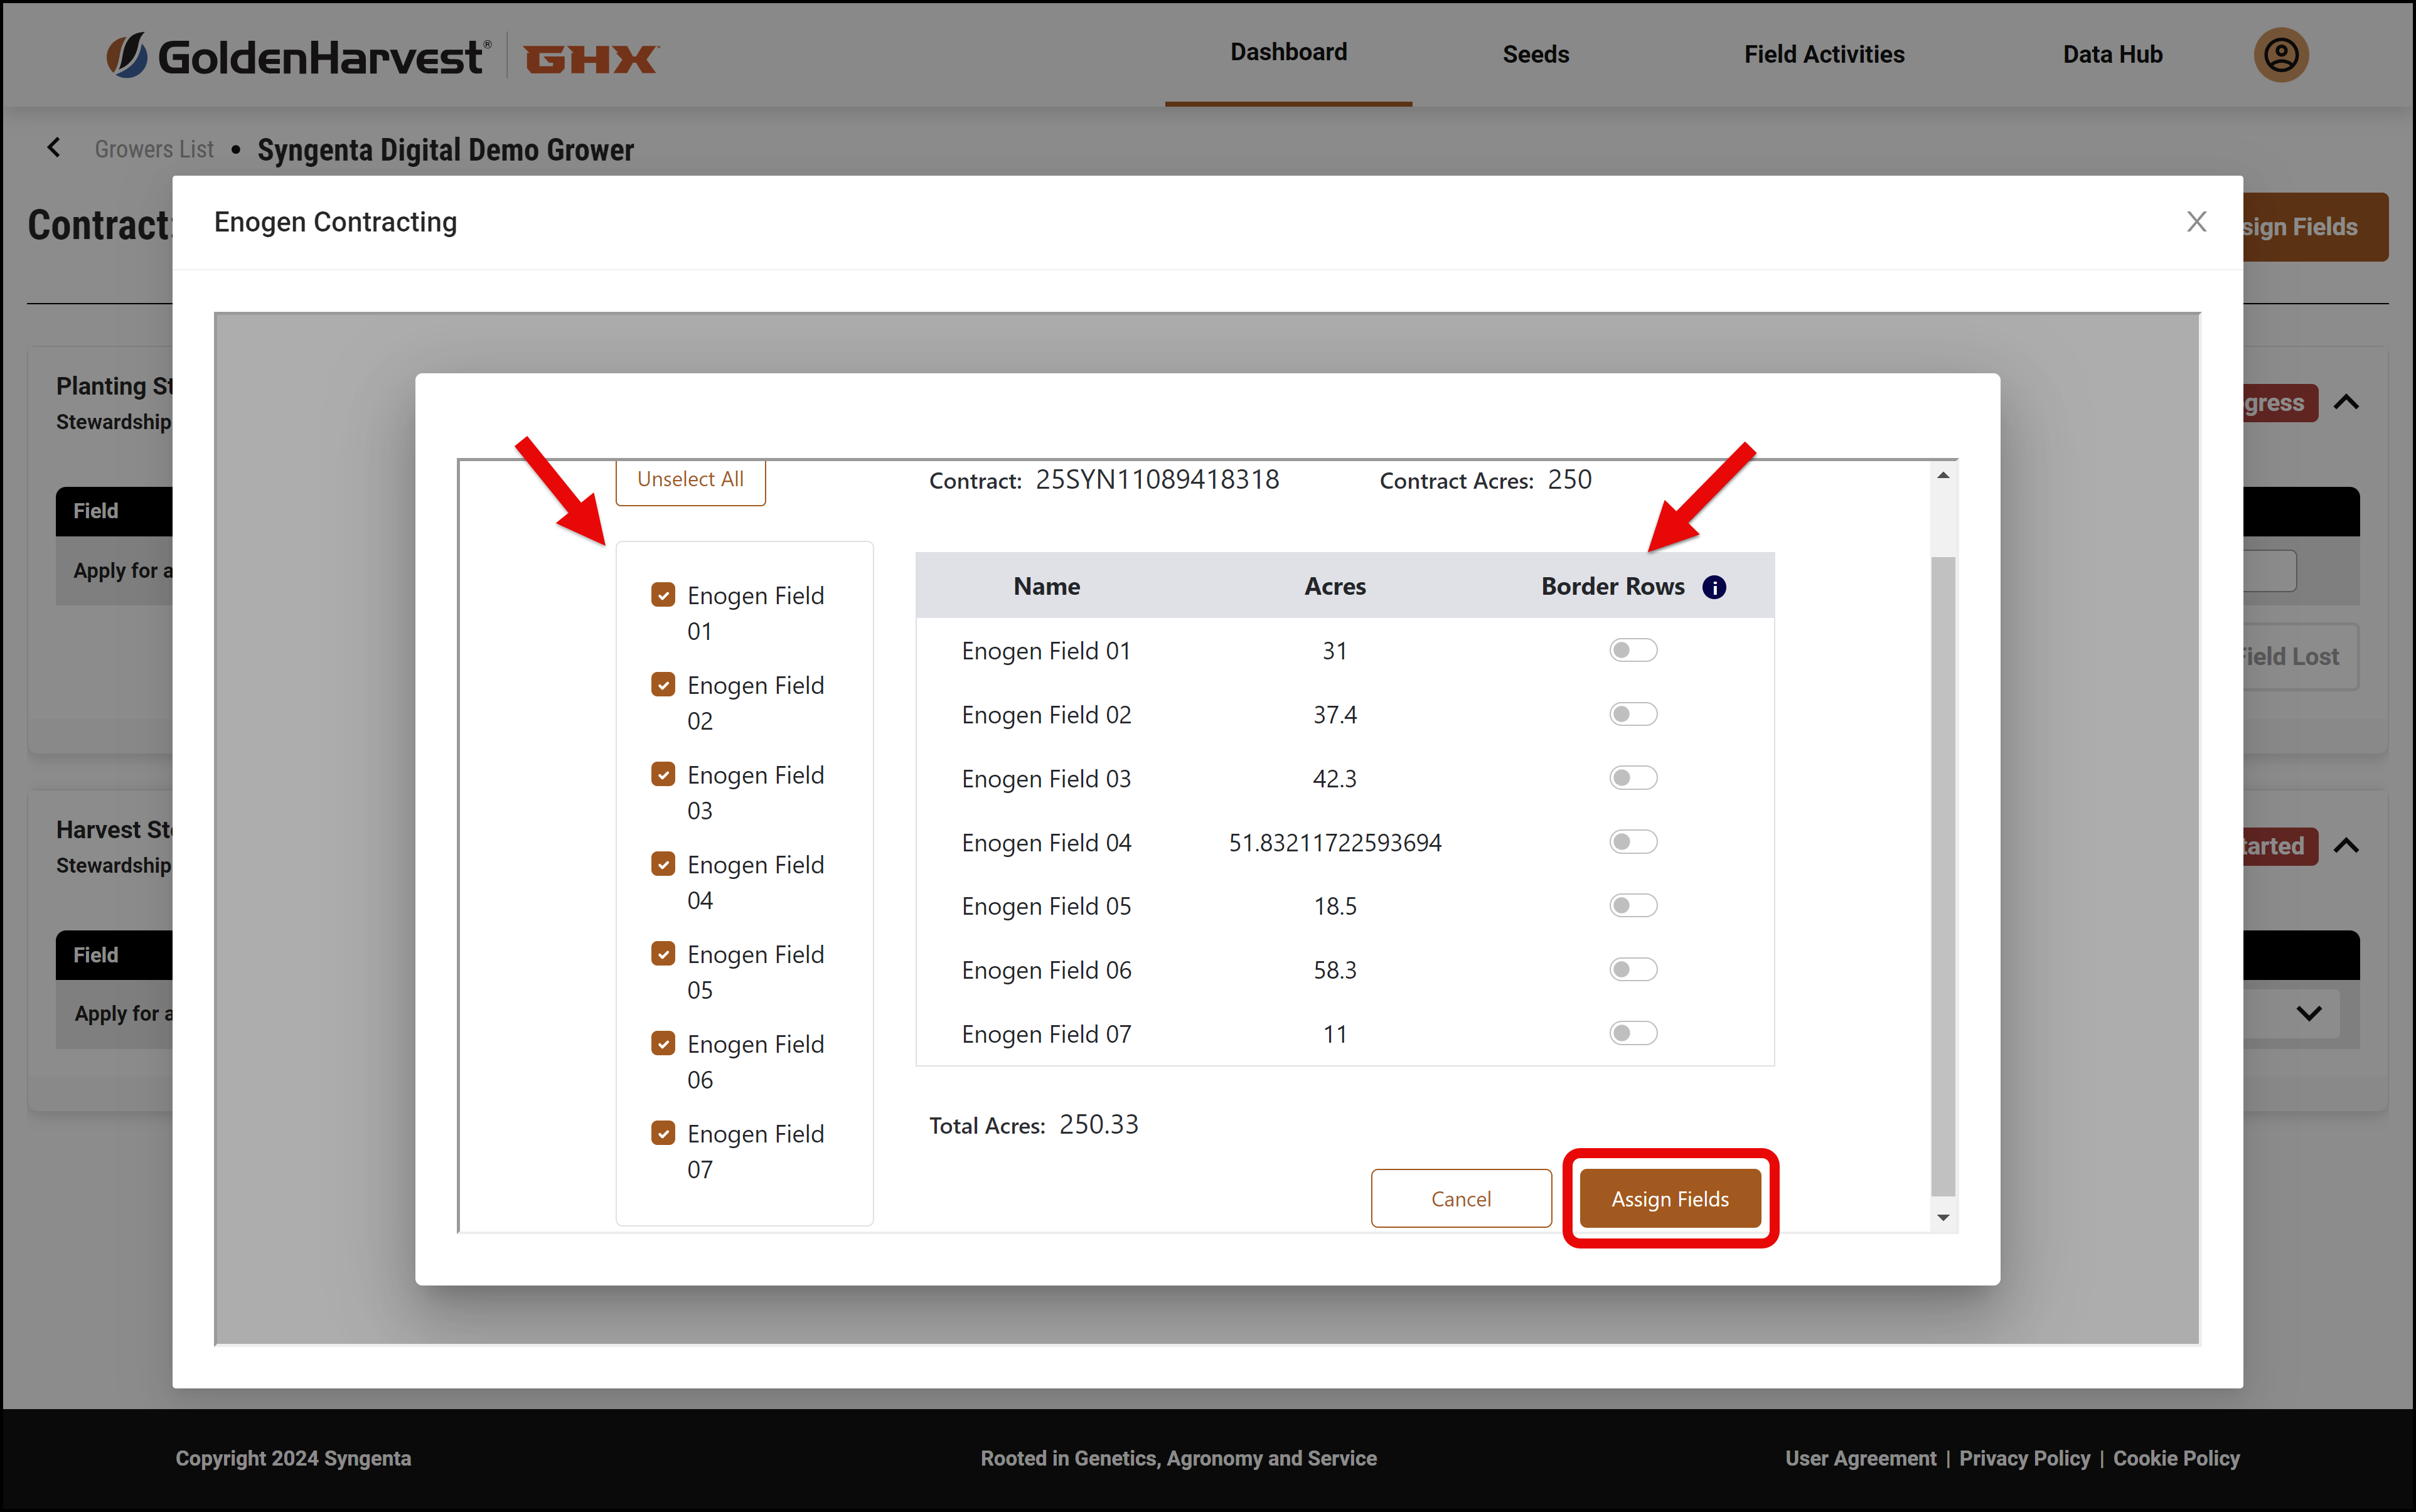This screenshot has height=1512, width=2416.
Task: Open the user profile account icon
Action: (2280, 55)
